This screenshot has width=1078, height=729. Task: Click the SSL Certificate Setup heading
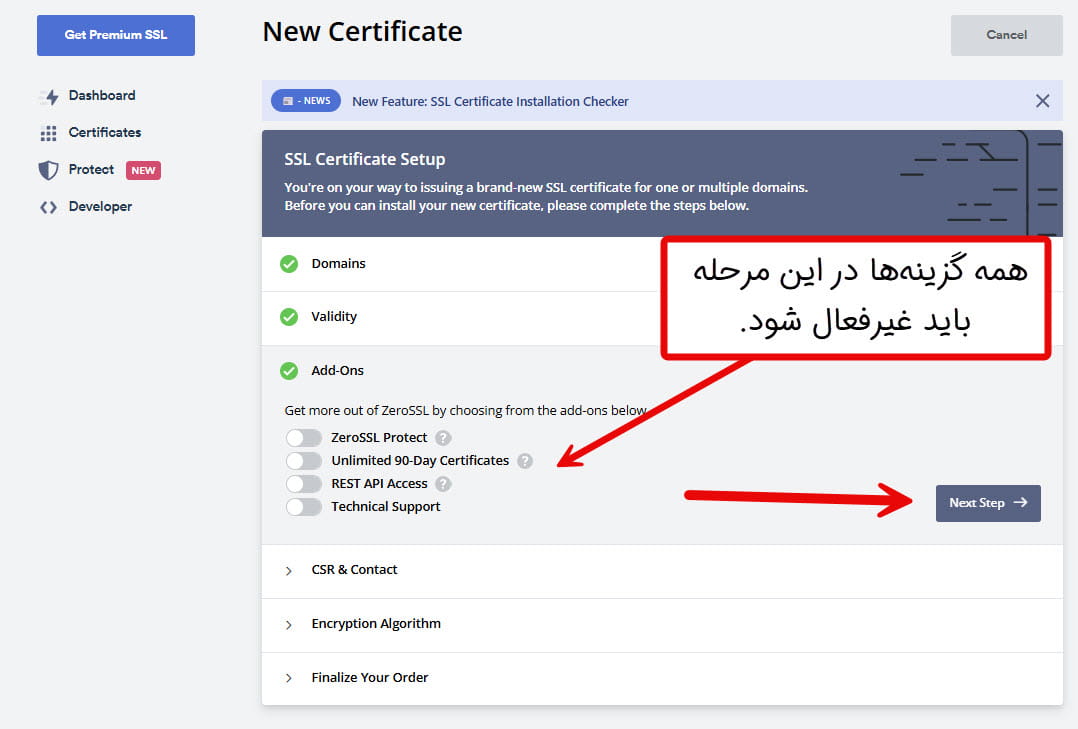click(364, 160)
